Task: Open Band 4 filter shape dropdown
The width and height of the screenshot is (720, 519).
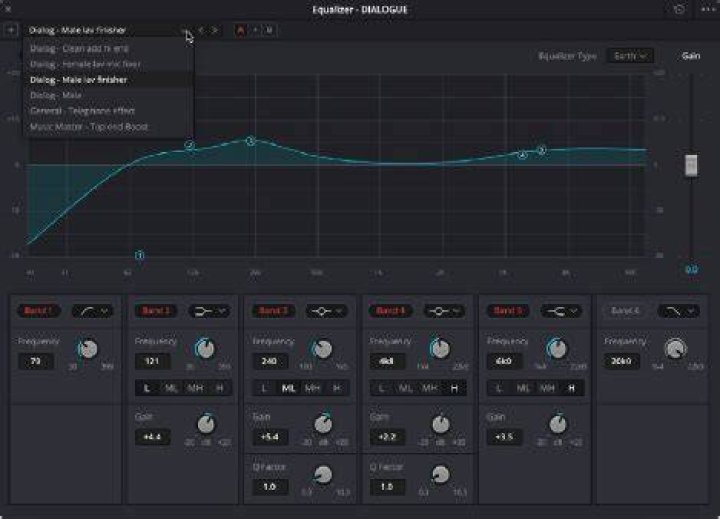Action: tap(444, 311)
